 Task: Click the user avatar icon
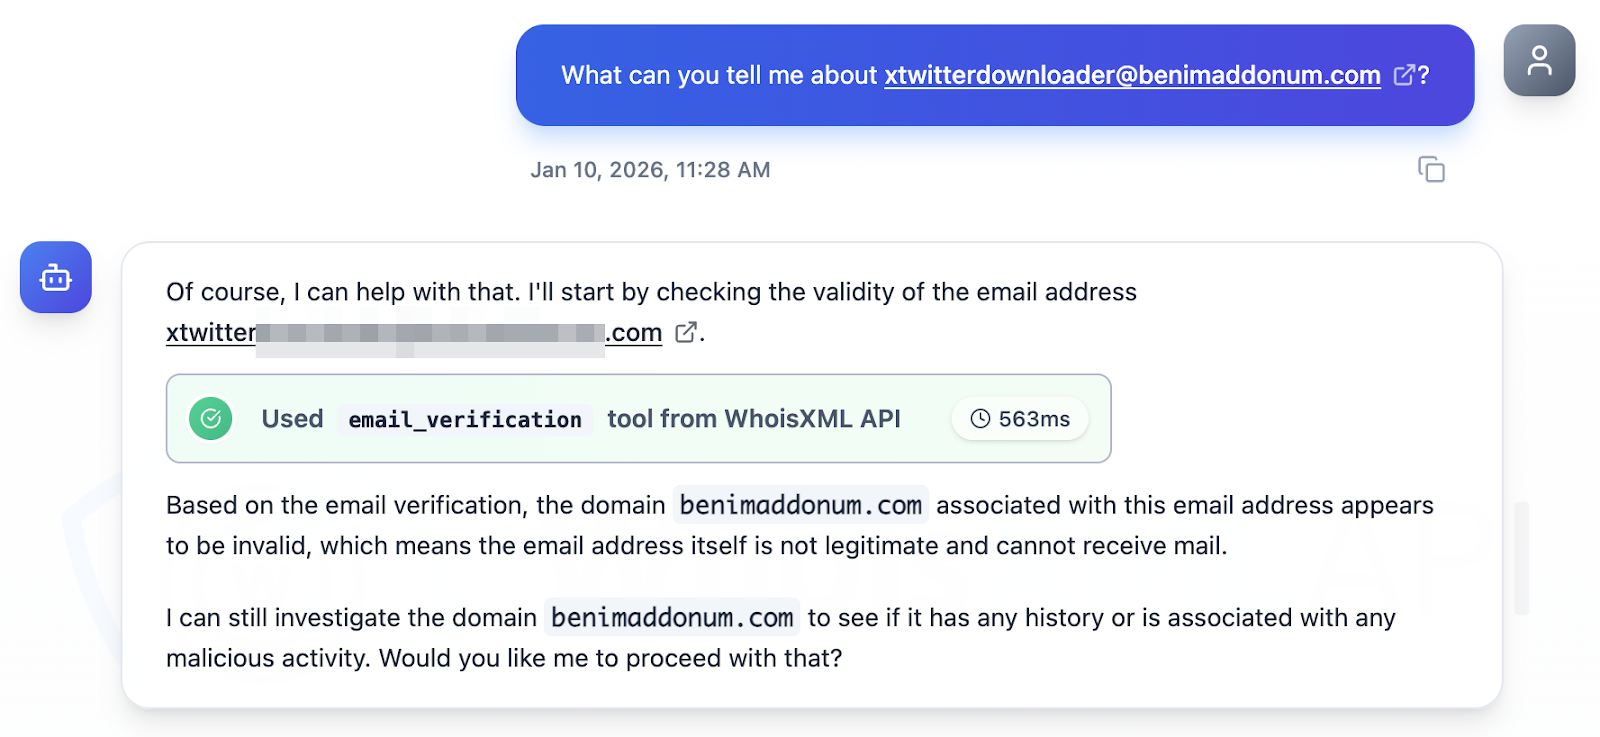(x=1539, y=61)
